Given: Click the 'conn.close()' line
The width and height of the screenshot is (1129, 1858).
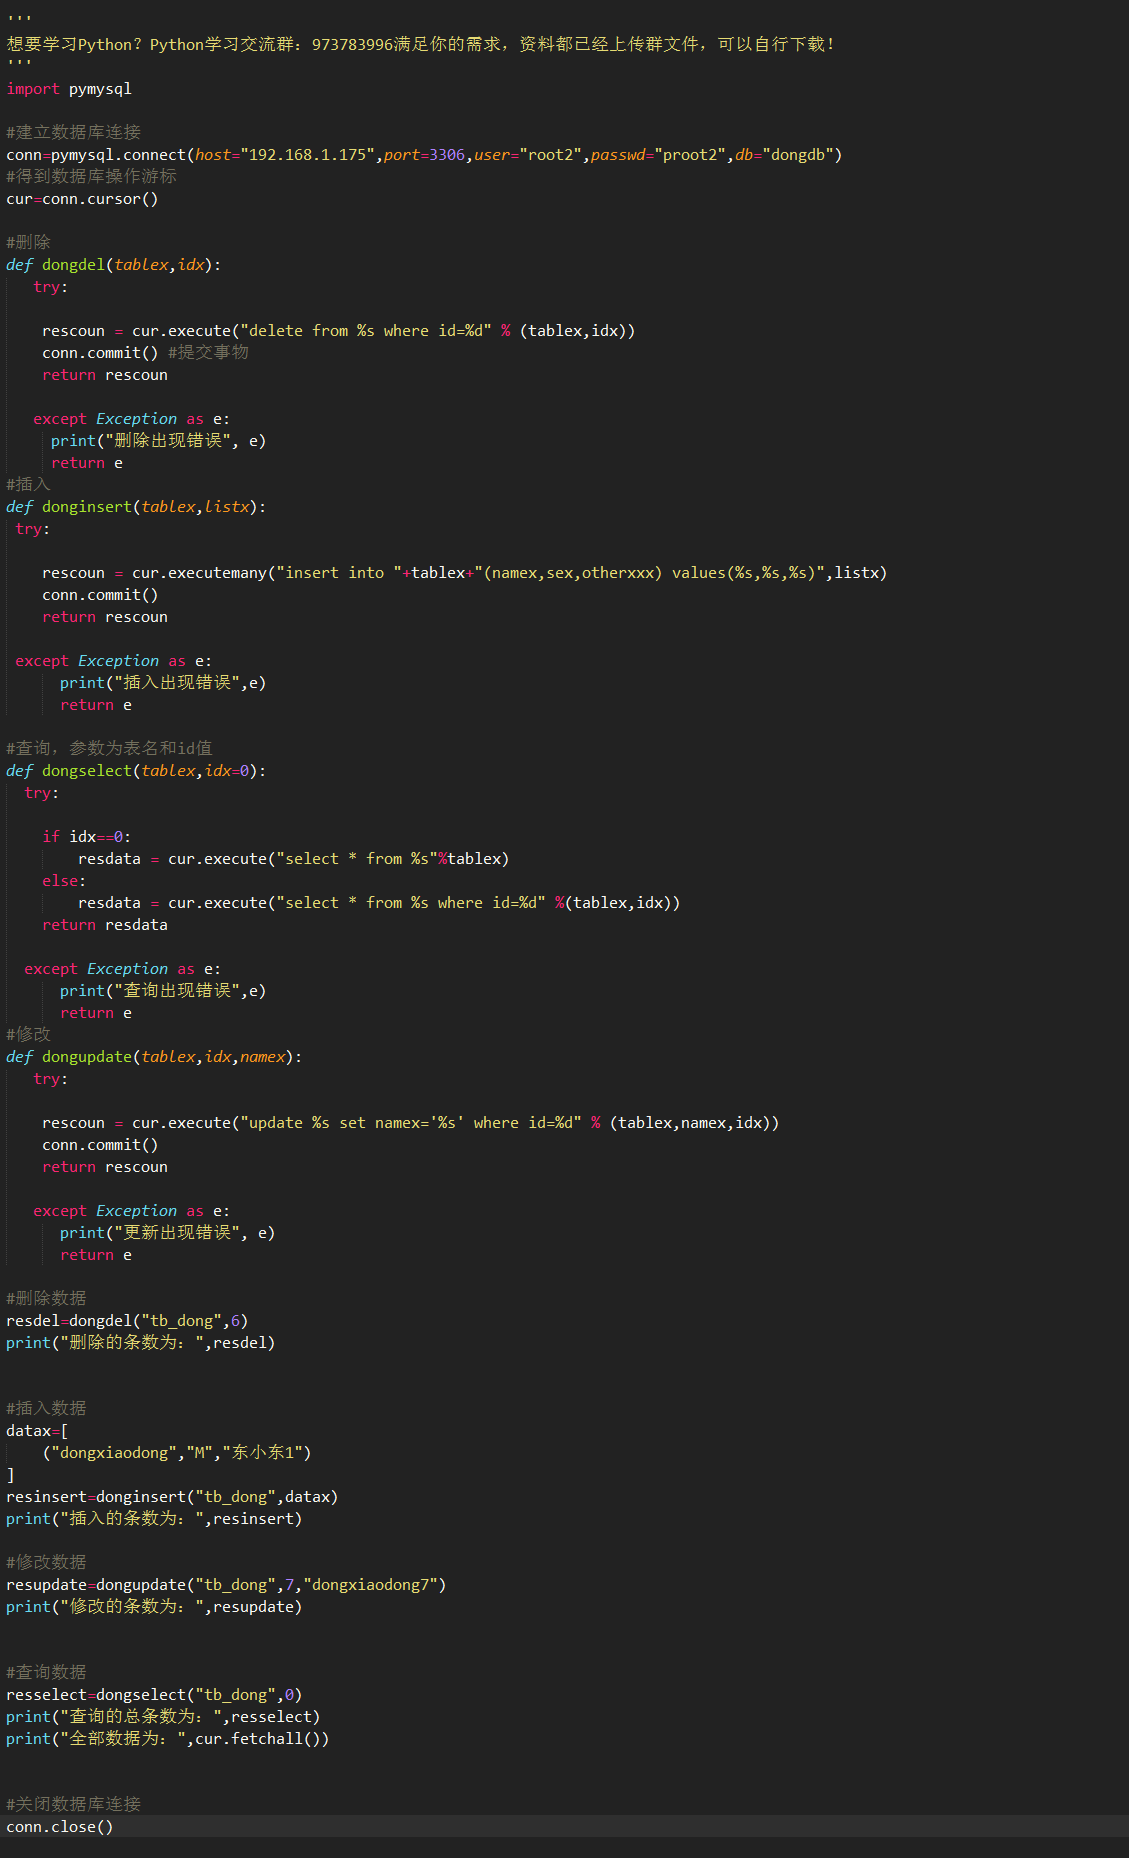Looking at the screenshot, I should point(60,1827).
